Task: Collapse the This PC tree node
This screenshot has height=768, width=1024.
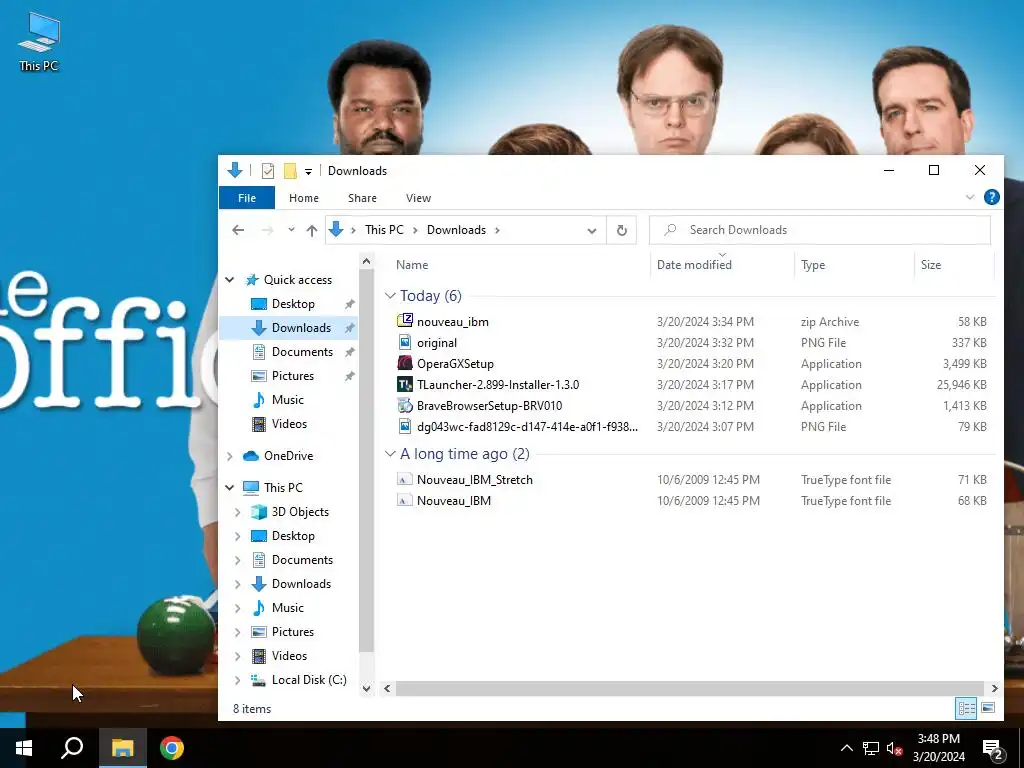Action: (230, 487)
